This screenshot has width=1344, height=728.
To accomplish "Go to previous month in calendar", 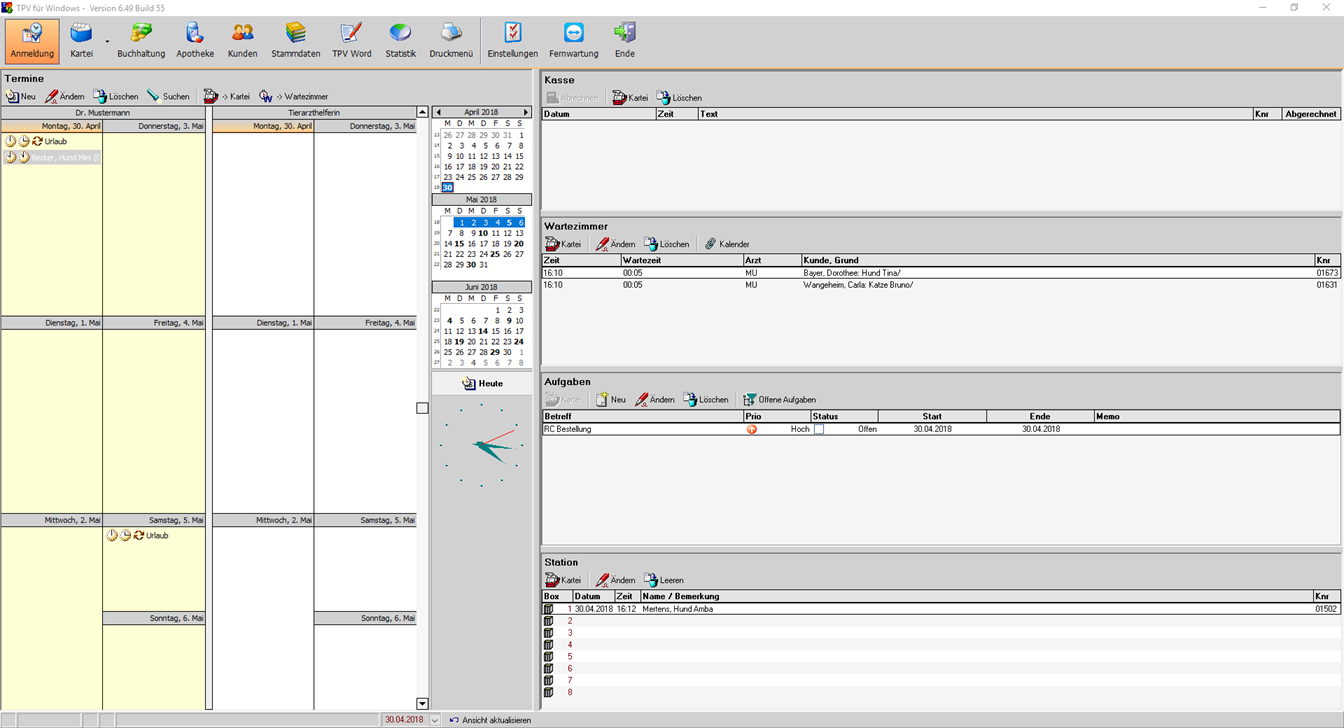I will click(437, 113).
